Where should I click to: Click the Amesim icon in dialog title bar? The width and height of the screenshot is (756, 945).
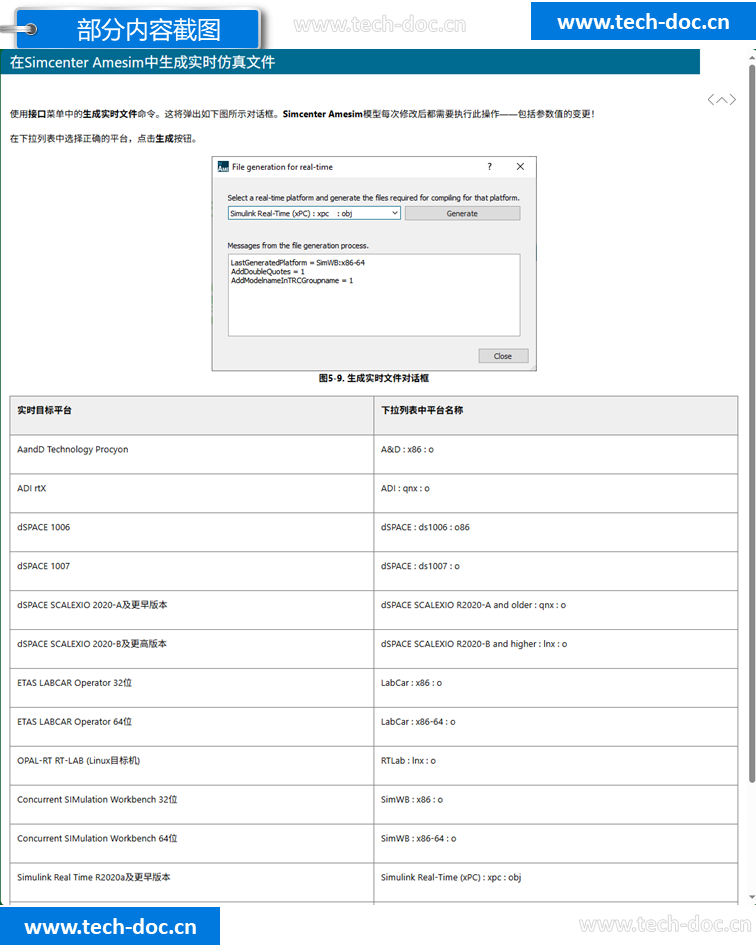tap(223, 167)
